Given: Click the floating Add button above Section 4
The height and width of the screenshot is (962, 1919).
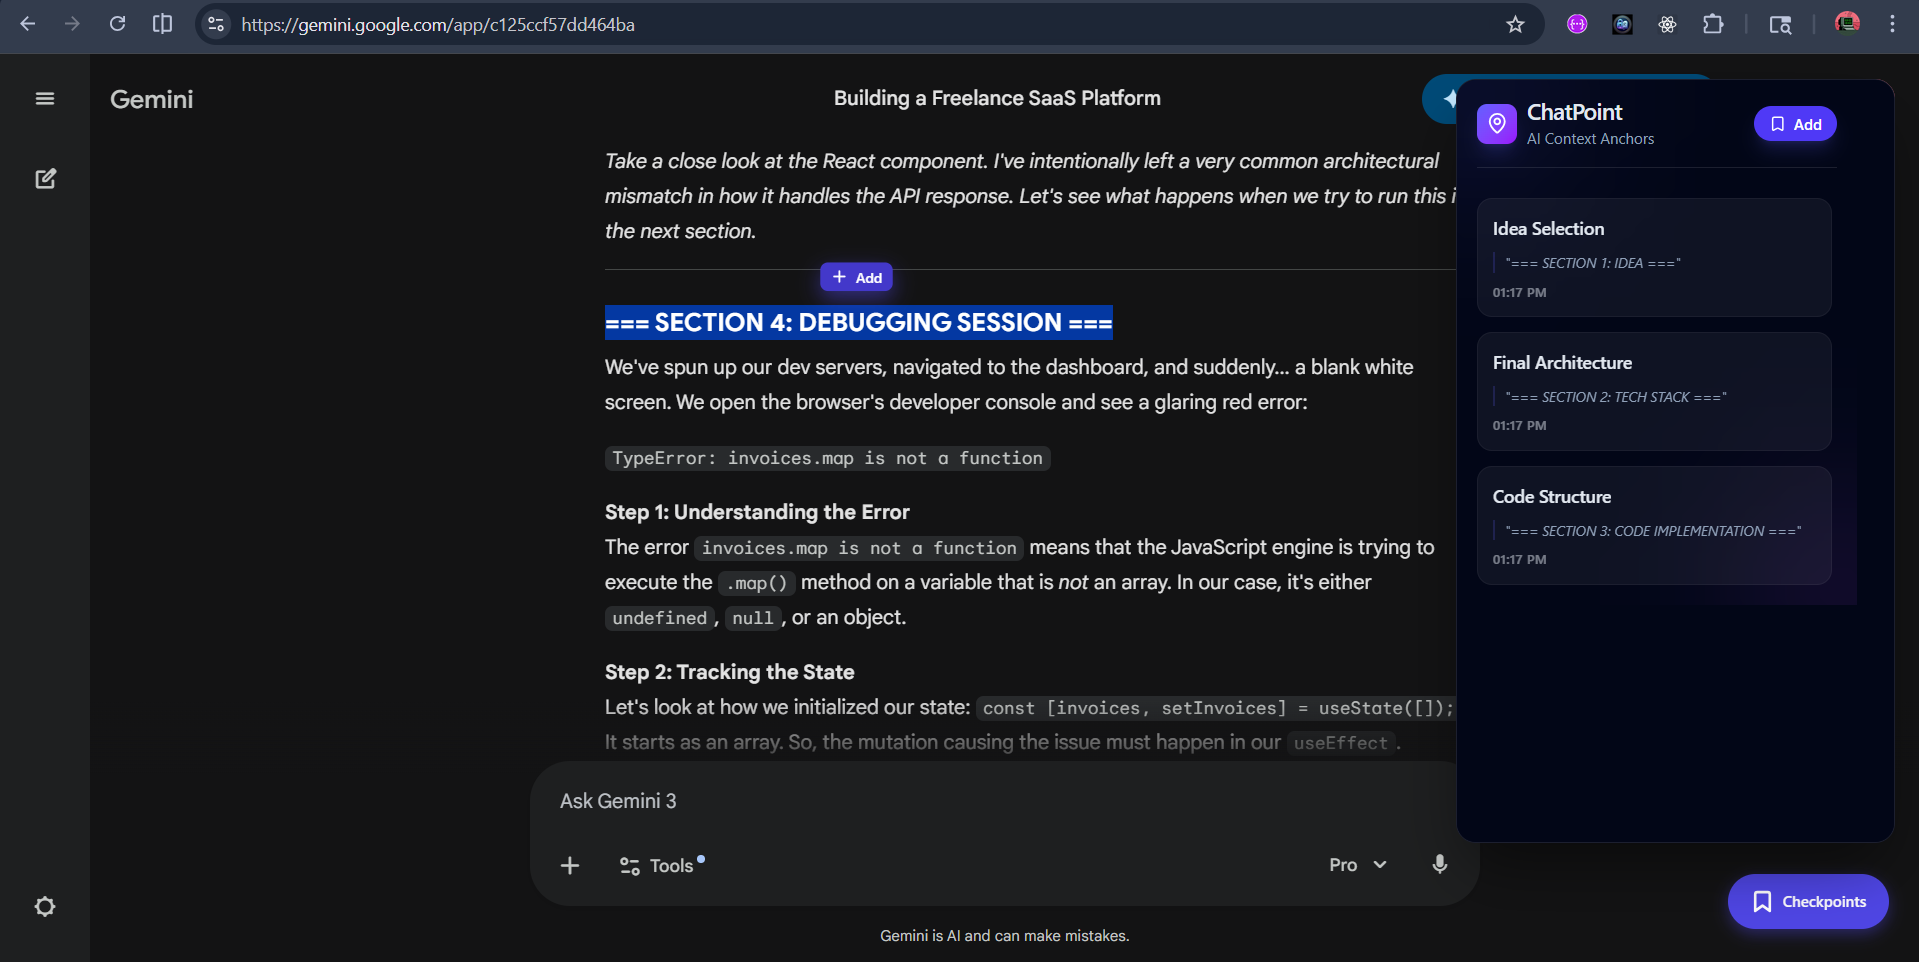Looking at the screenshot, I should [x=856, y=278].
